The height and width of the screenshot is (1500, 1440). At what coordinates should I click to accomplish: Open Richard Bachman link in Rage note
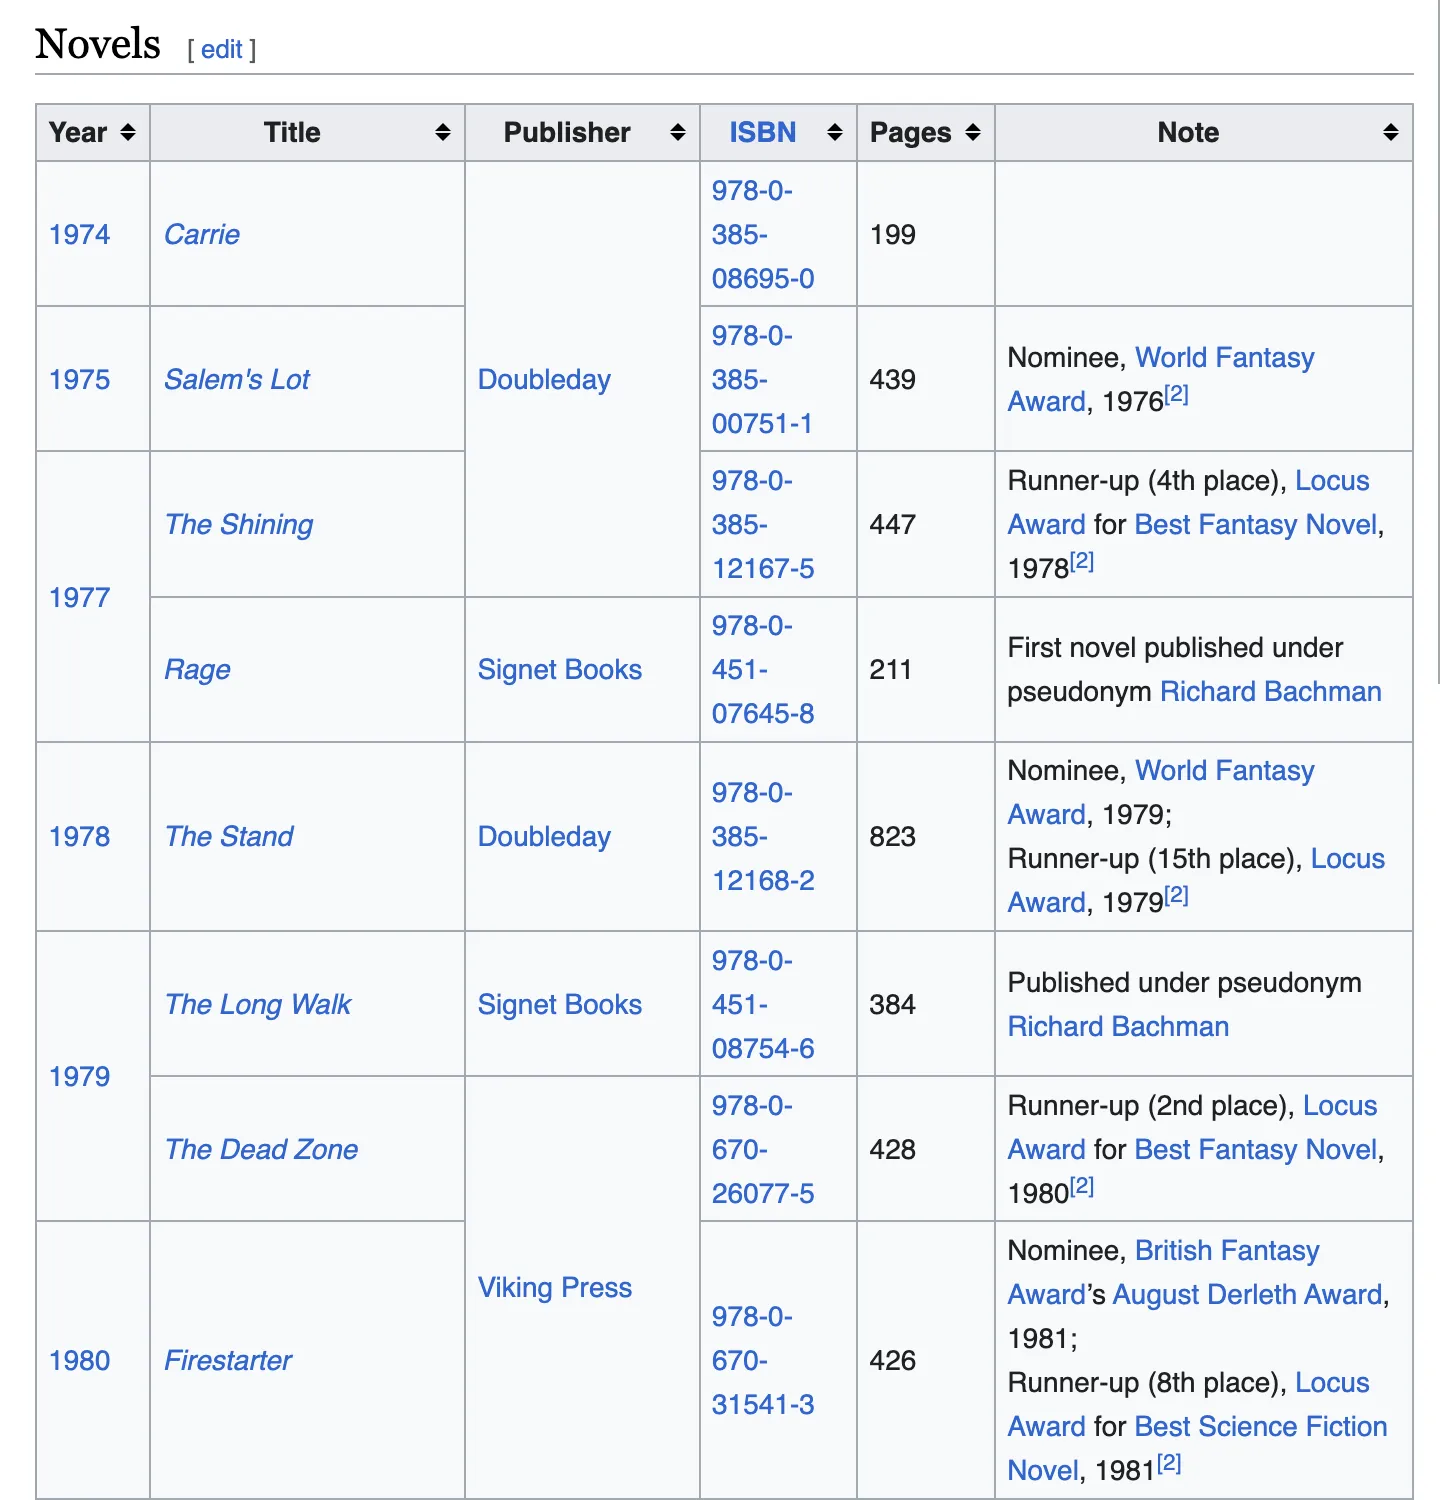pos(1271,691)
